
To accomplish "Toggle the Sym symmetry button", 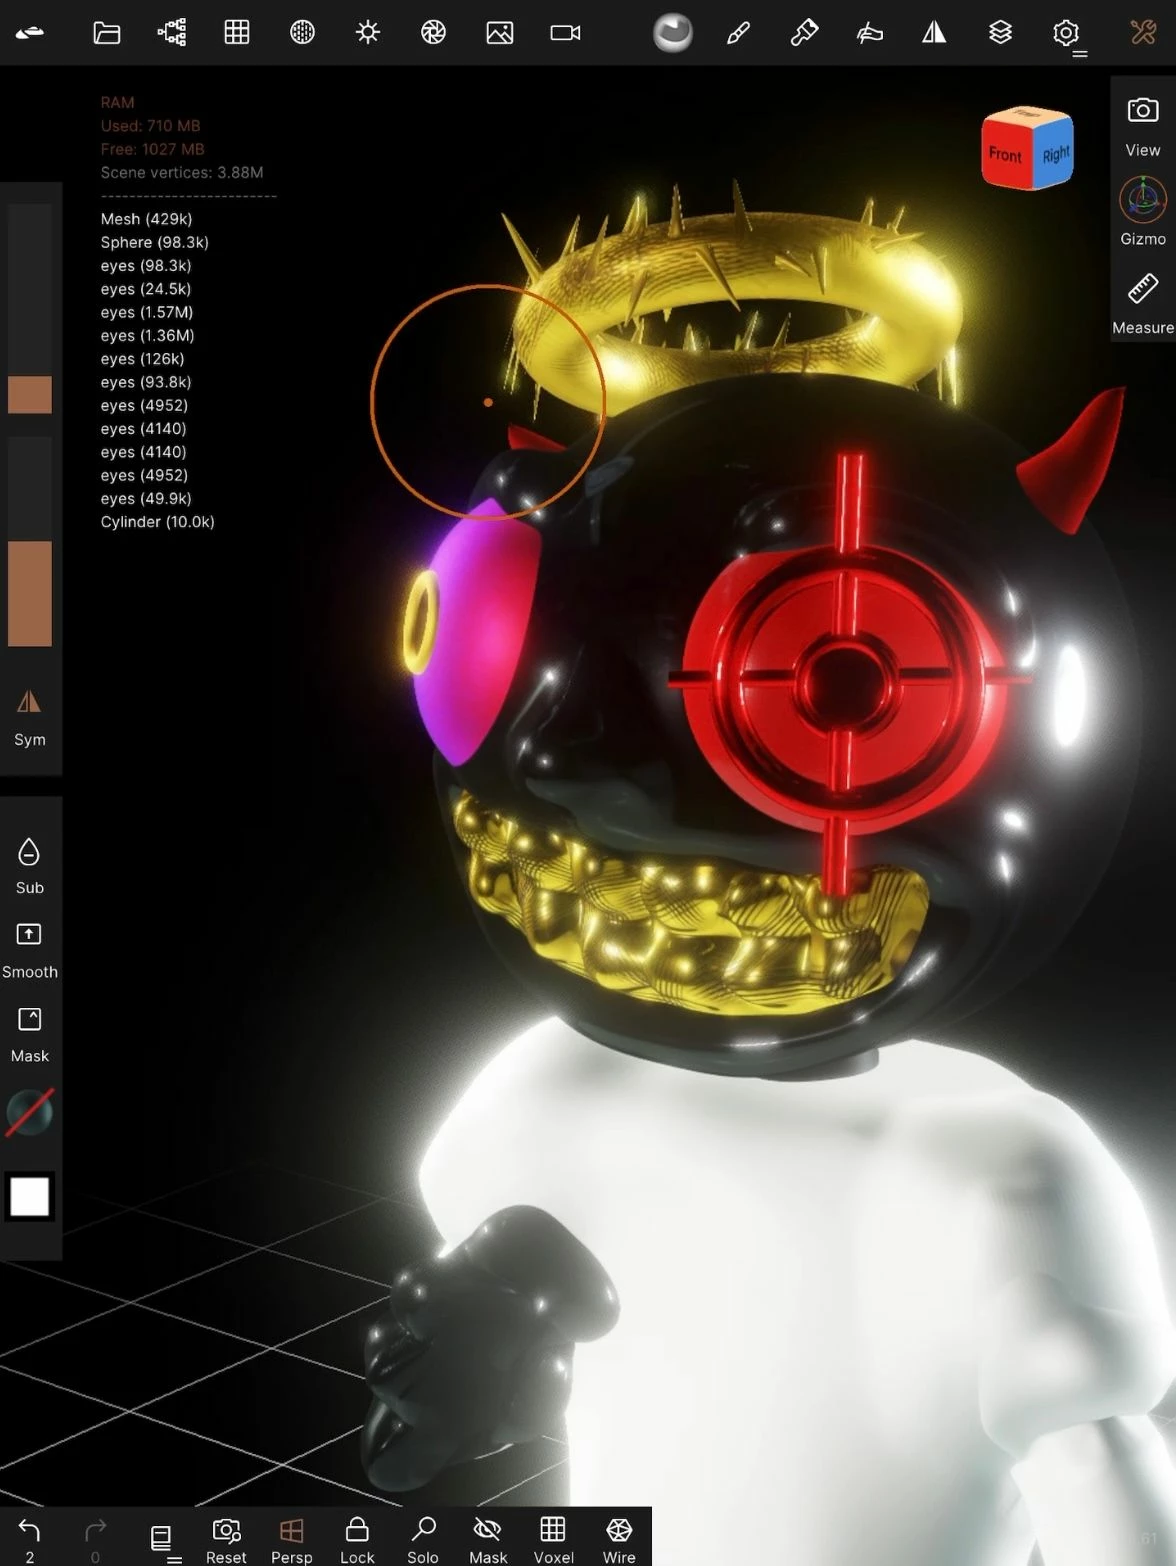I will point(29,717).
